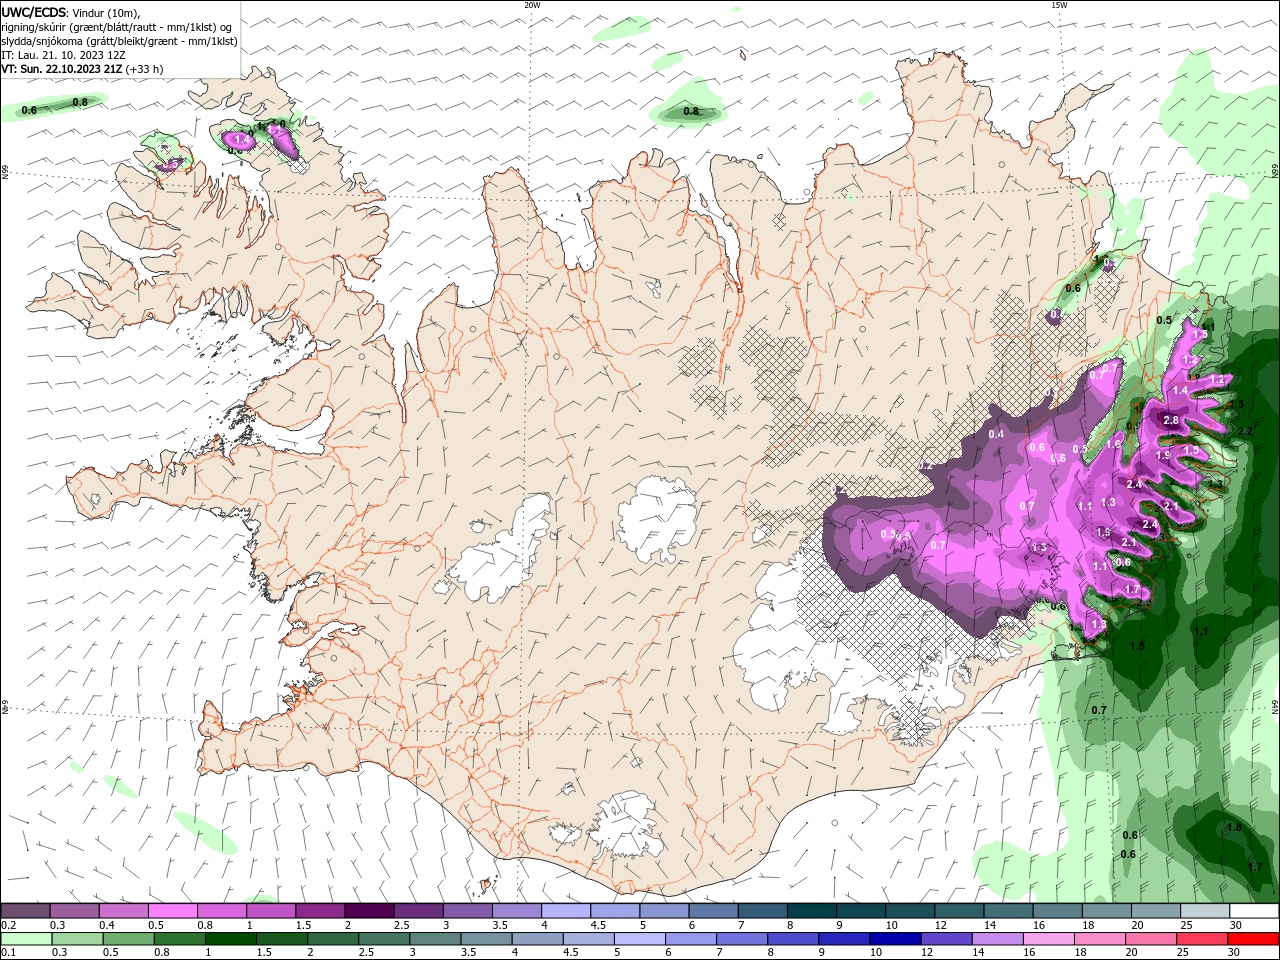The width and height of the screenshot is (1280, 960).
Task: Click the lavender top-row swatch between 4 and 4.5
Action: 565,911
